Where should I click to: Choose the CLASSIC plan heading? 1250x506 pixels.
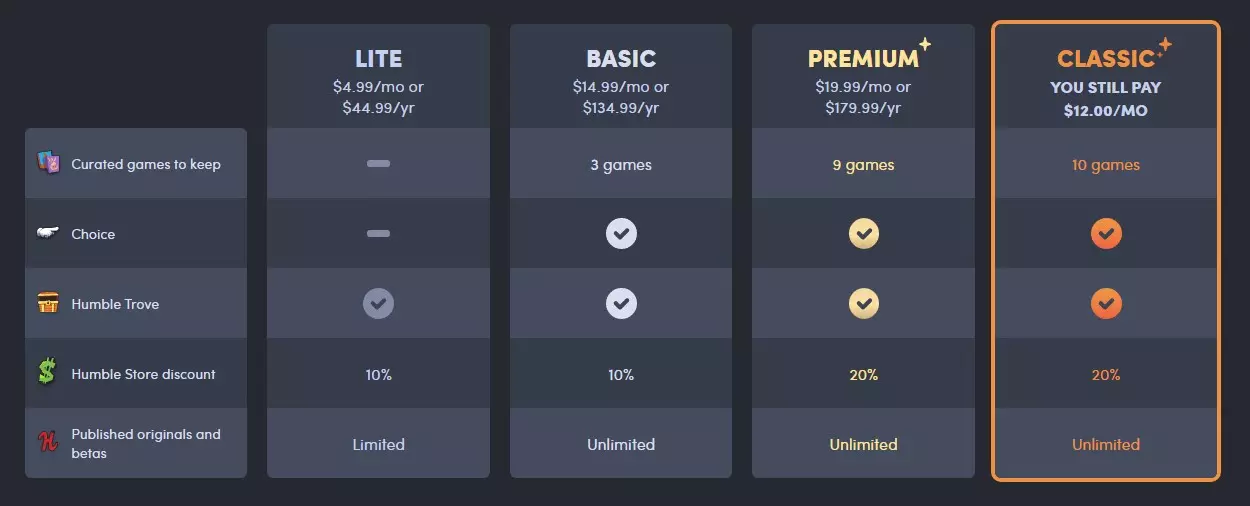[x=1106, y=59]
